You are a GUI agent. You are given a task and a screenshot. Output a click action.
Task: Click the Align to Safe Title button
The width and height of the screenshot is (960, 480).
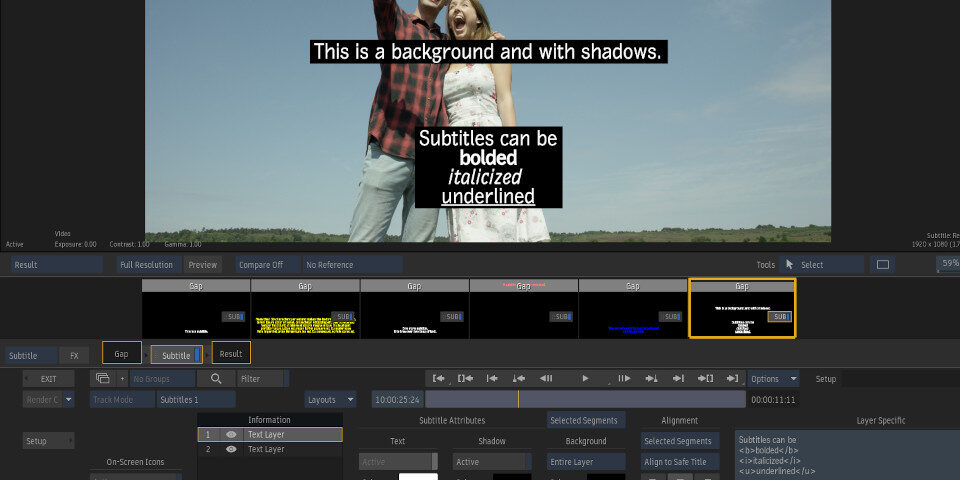tap(677, 462)
